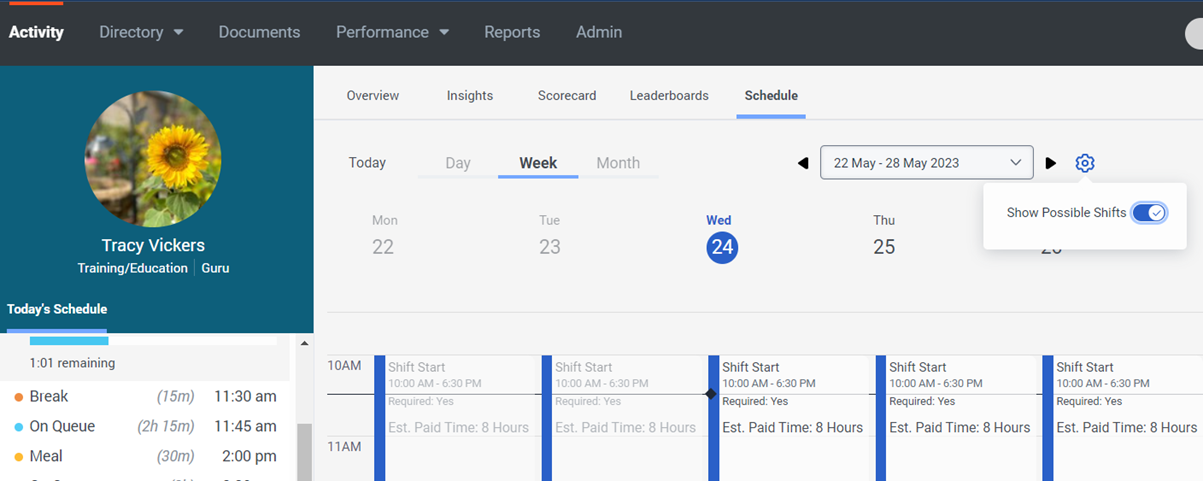The width and height of the screenshot is (1203, 481).
Task: Expand the Directory menu
Action: click(141, 32)
